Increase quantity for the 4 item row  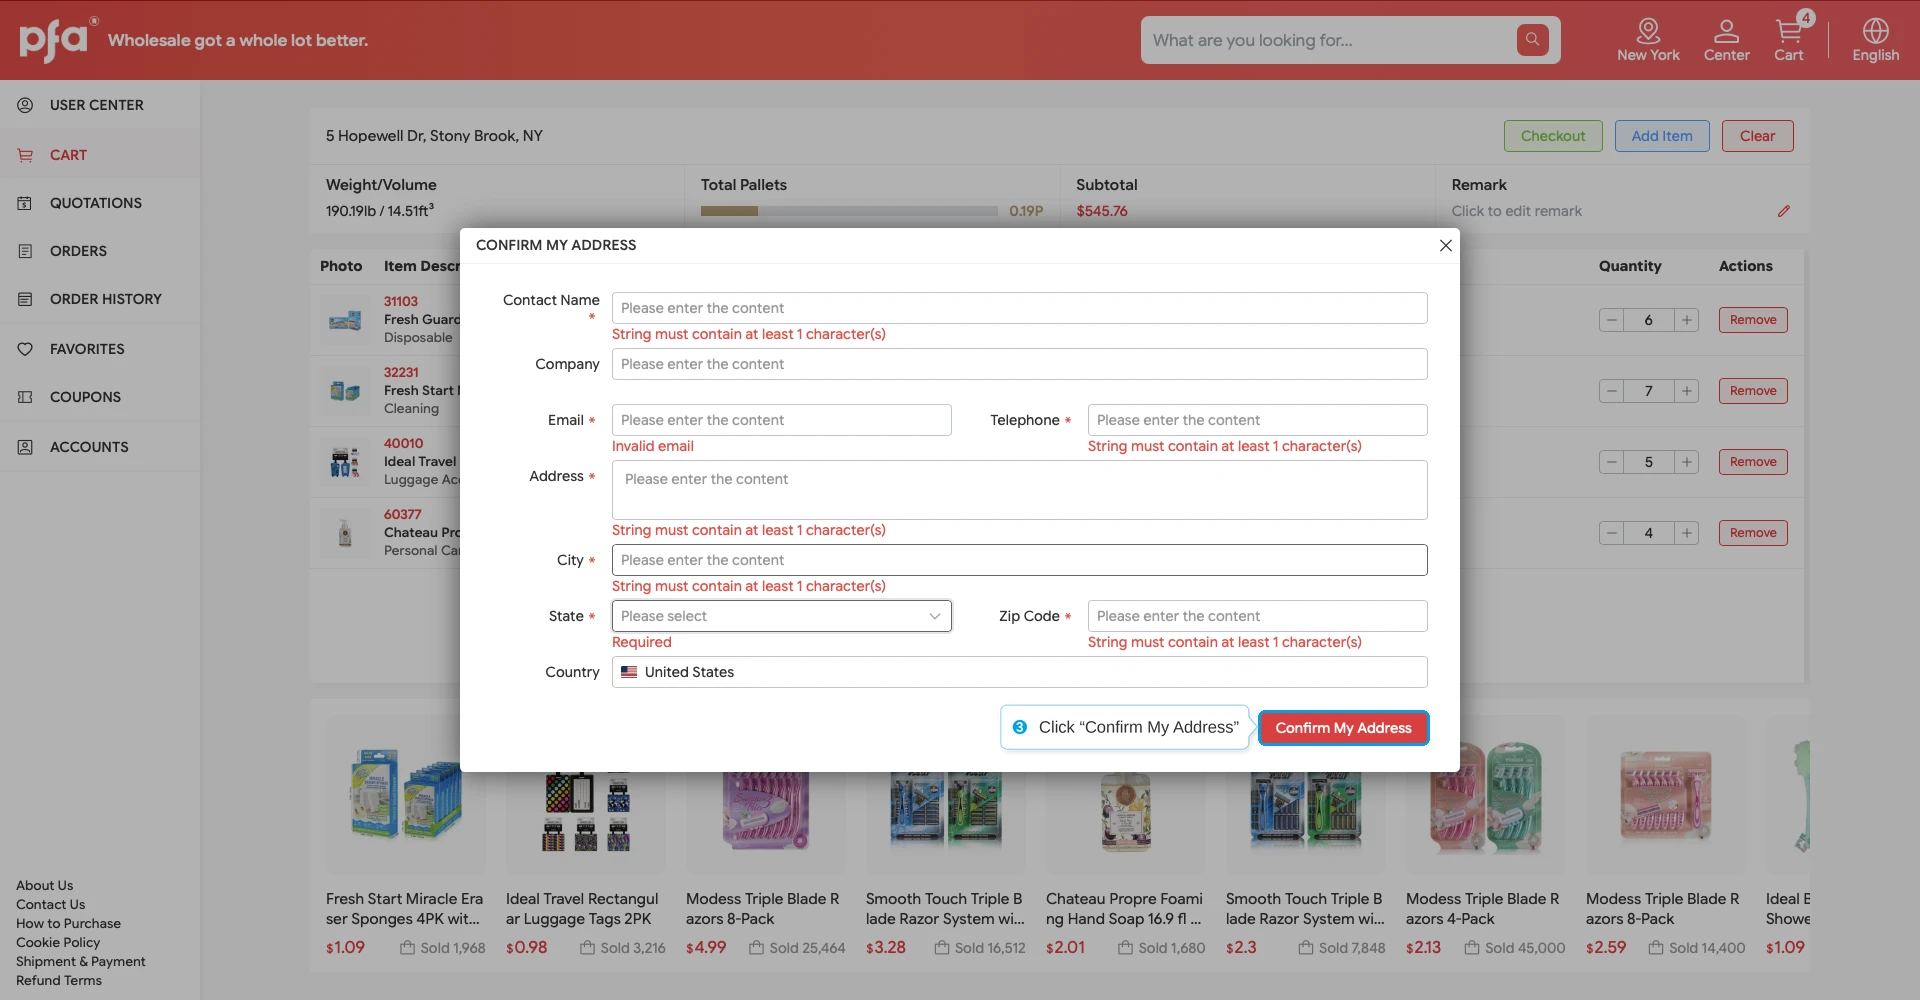1687,533
